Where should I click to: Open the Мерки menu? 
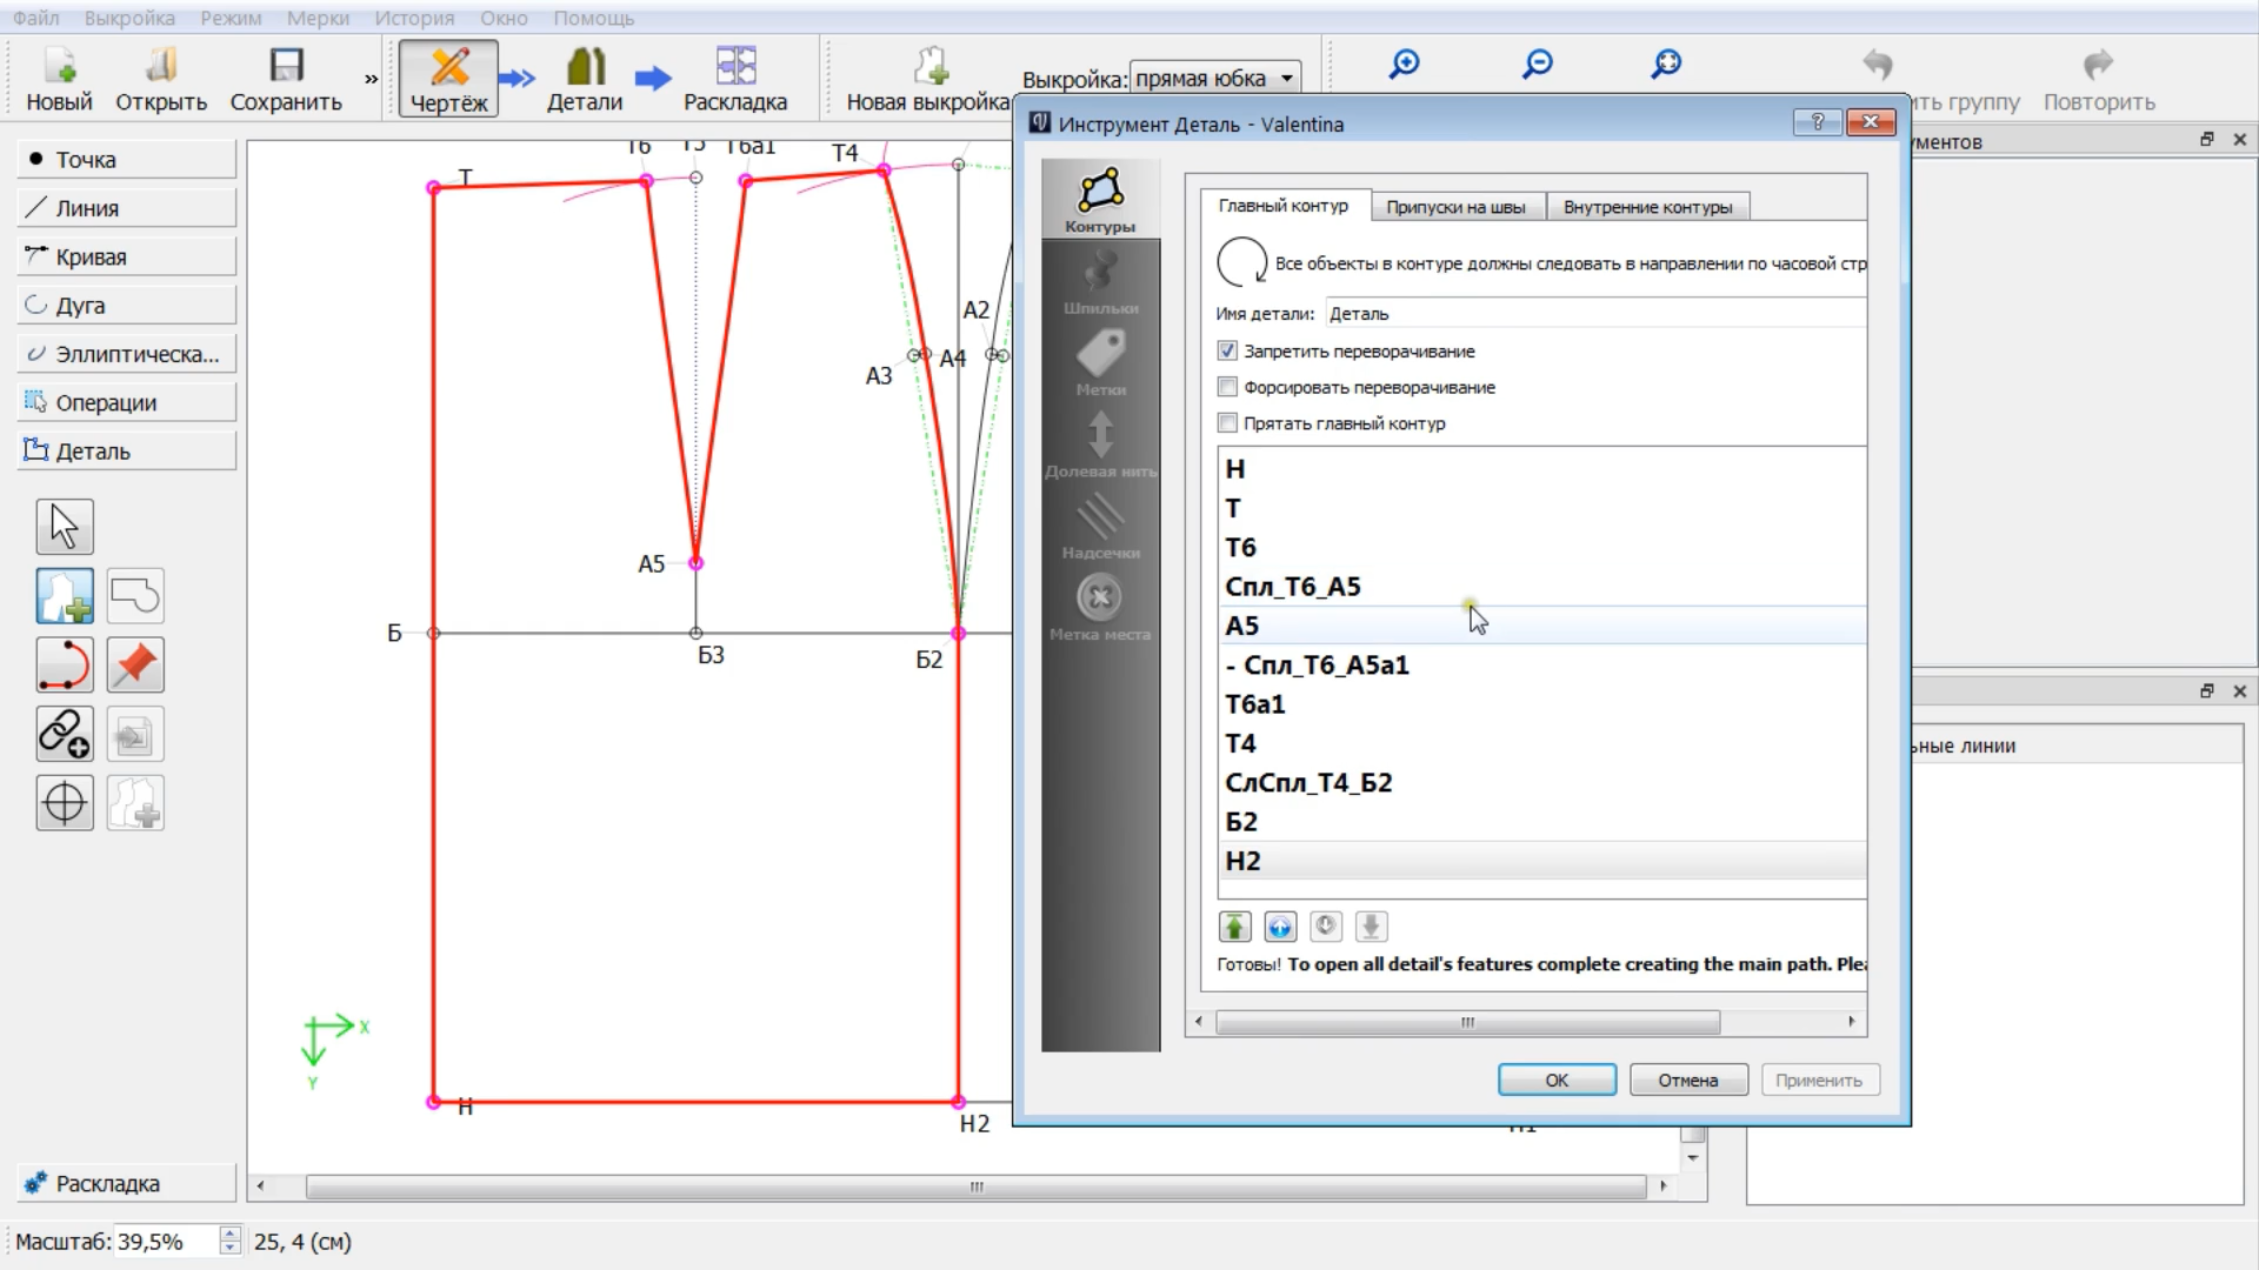coord(318,18)
